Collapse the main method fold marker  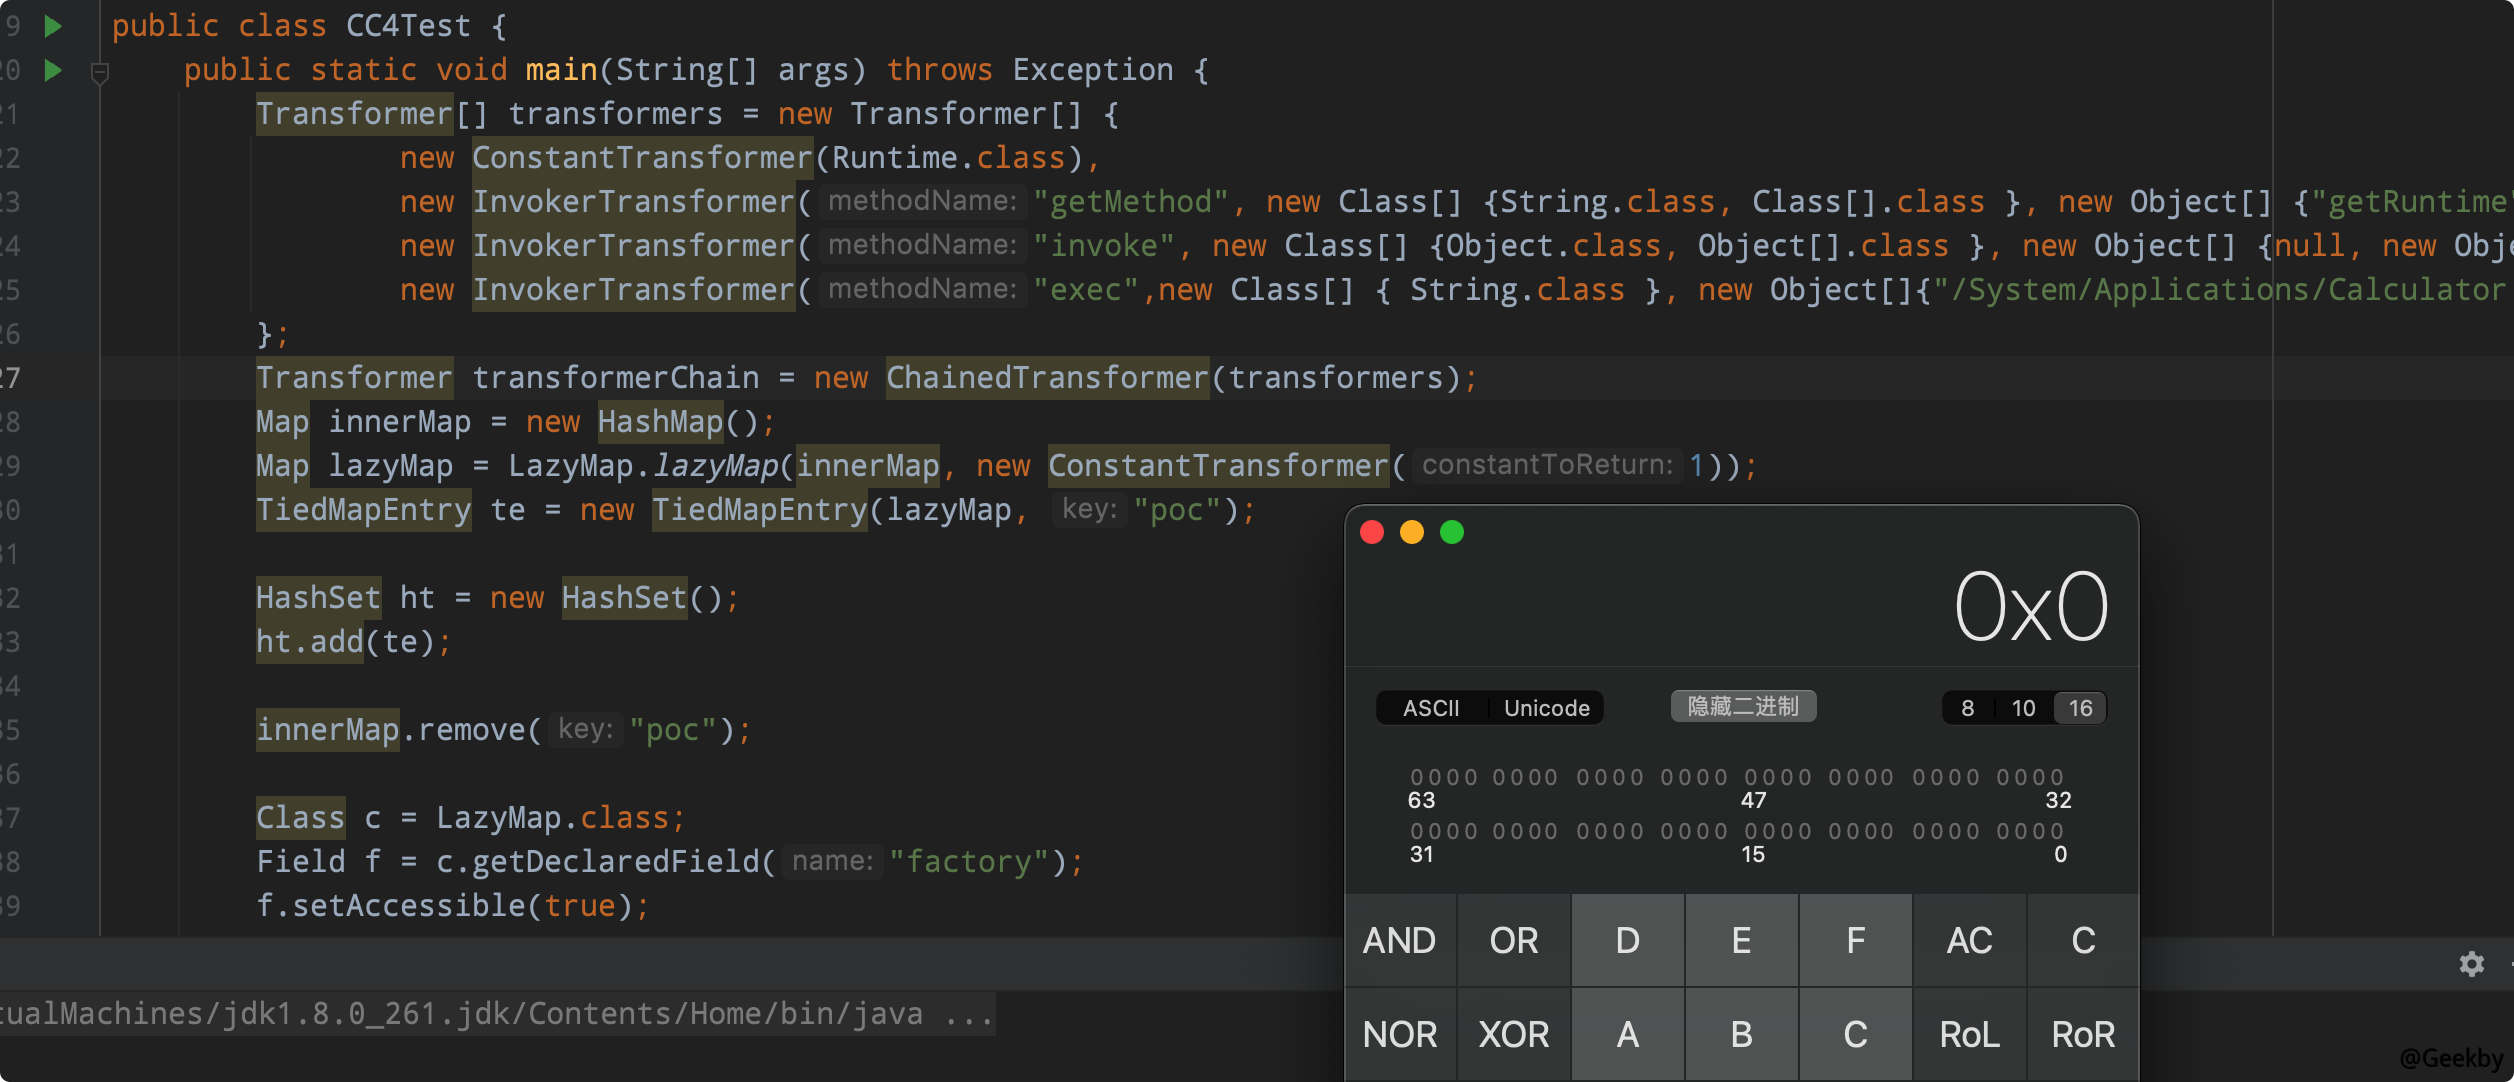pyautogui.click(x=99, y=72)
